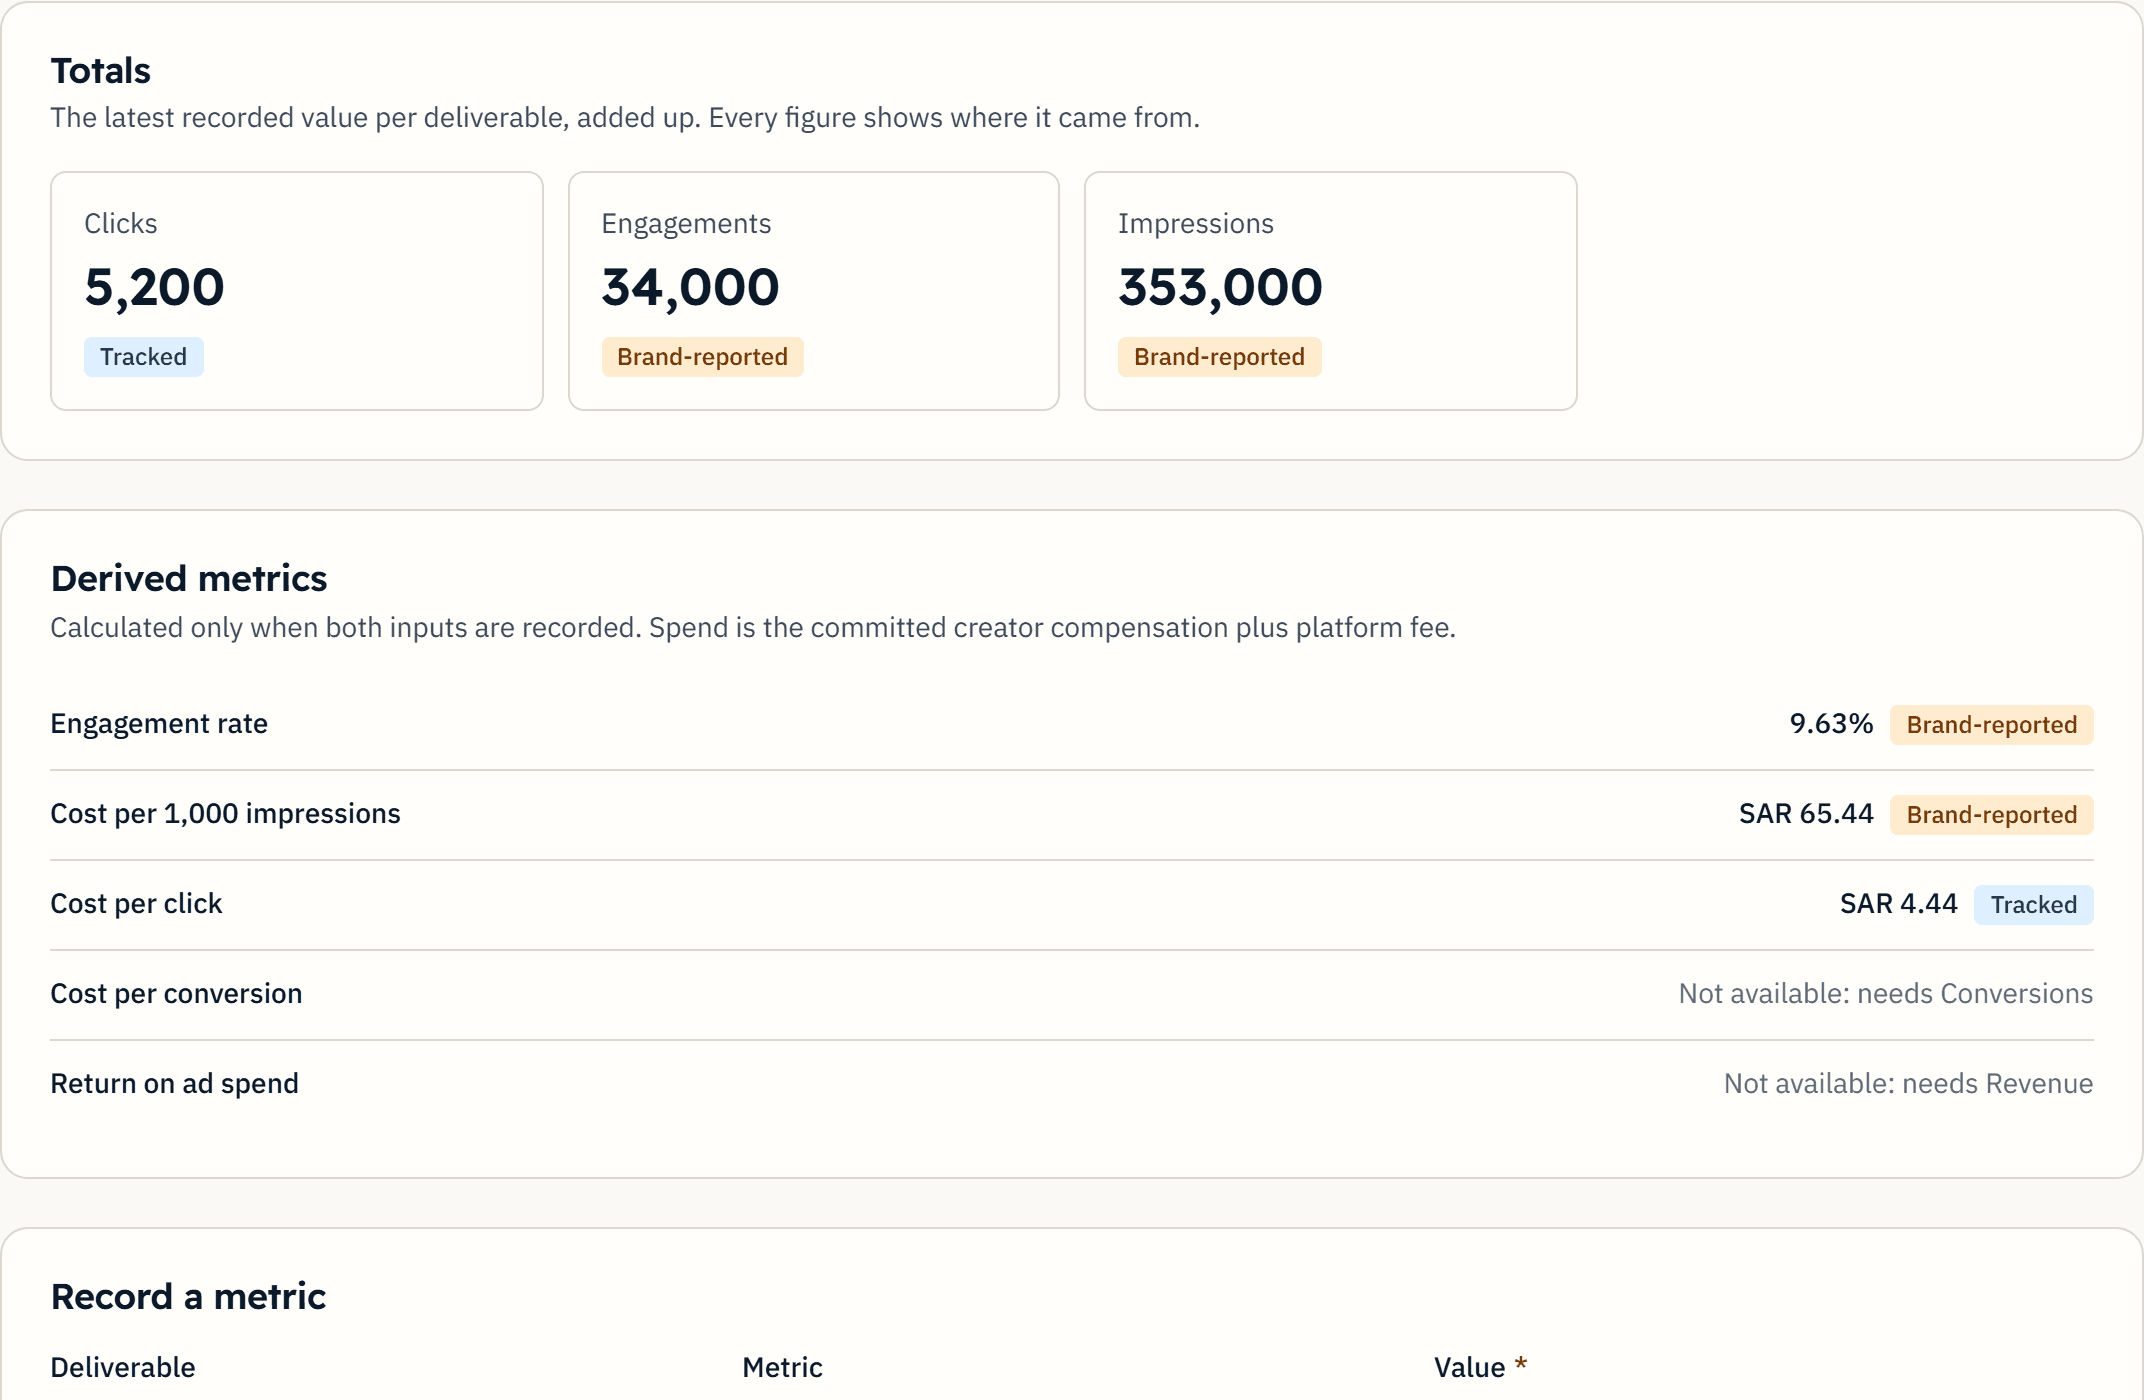Click the 353,000 impressions value
Image resolution: width=2144 pixels, height=1400 pixels.
pos(1220,288)
